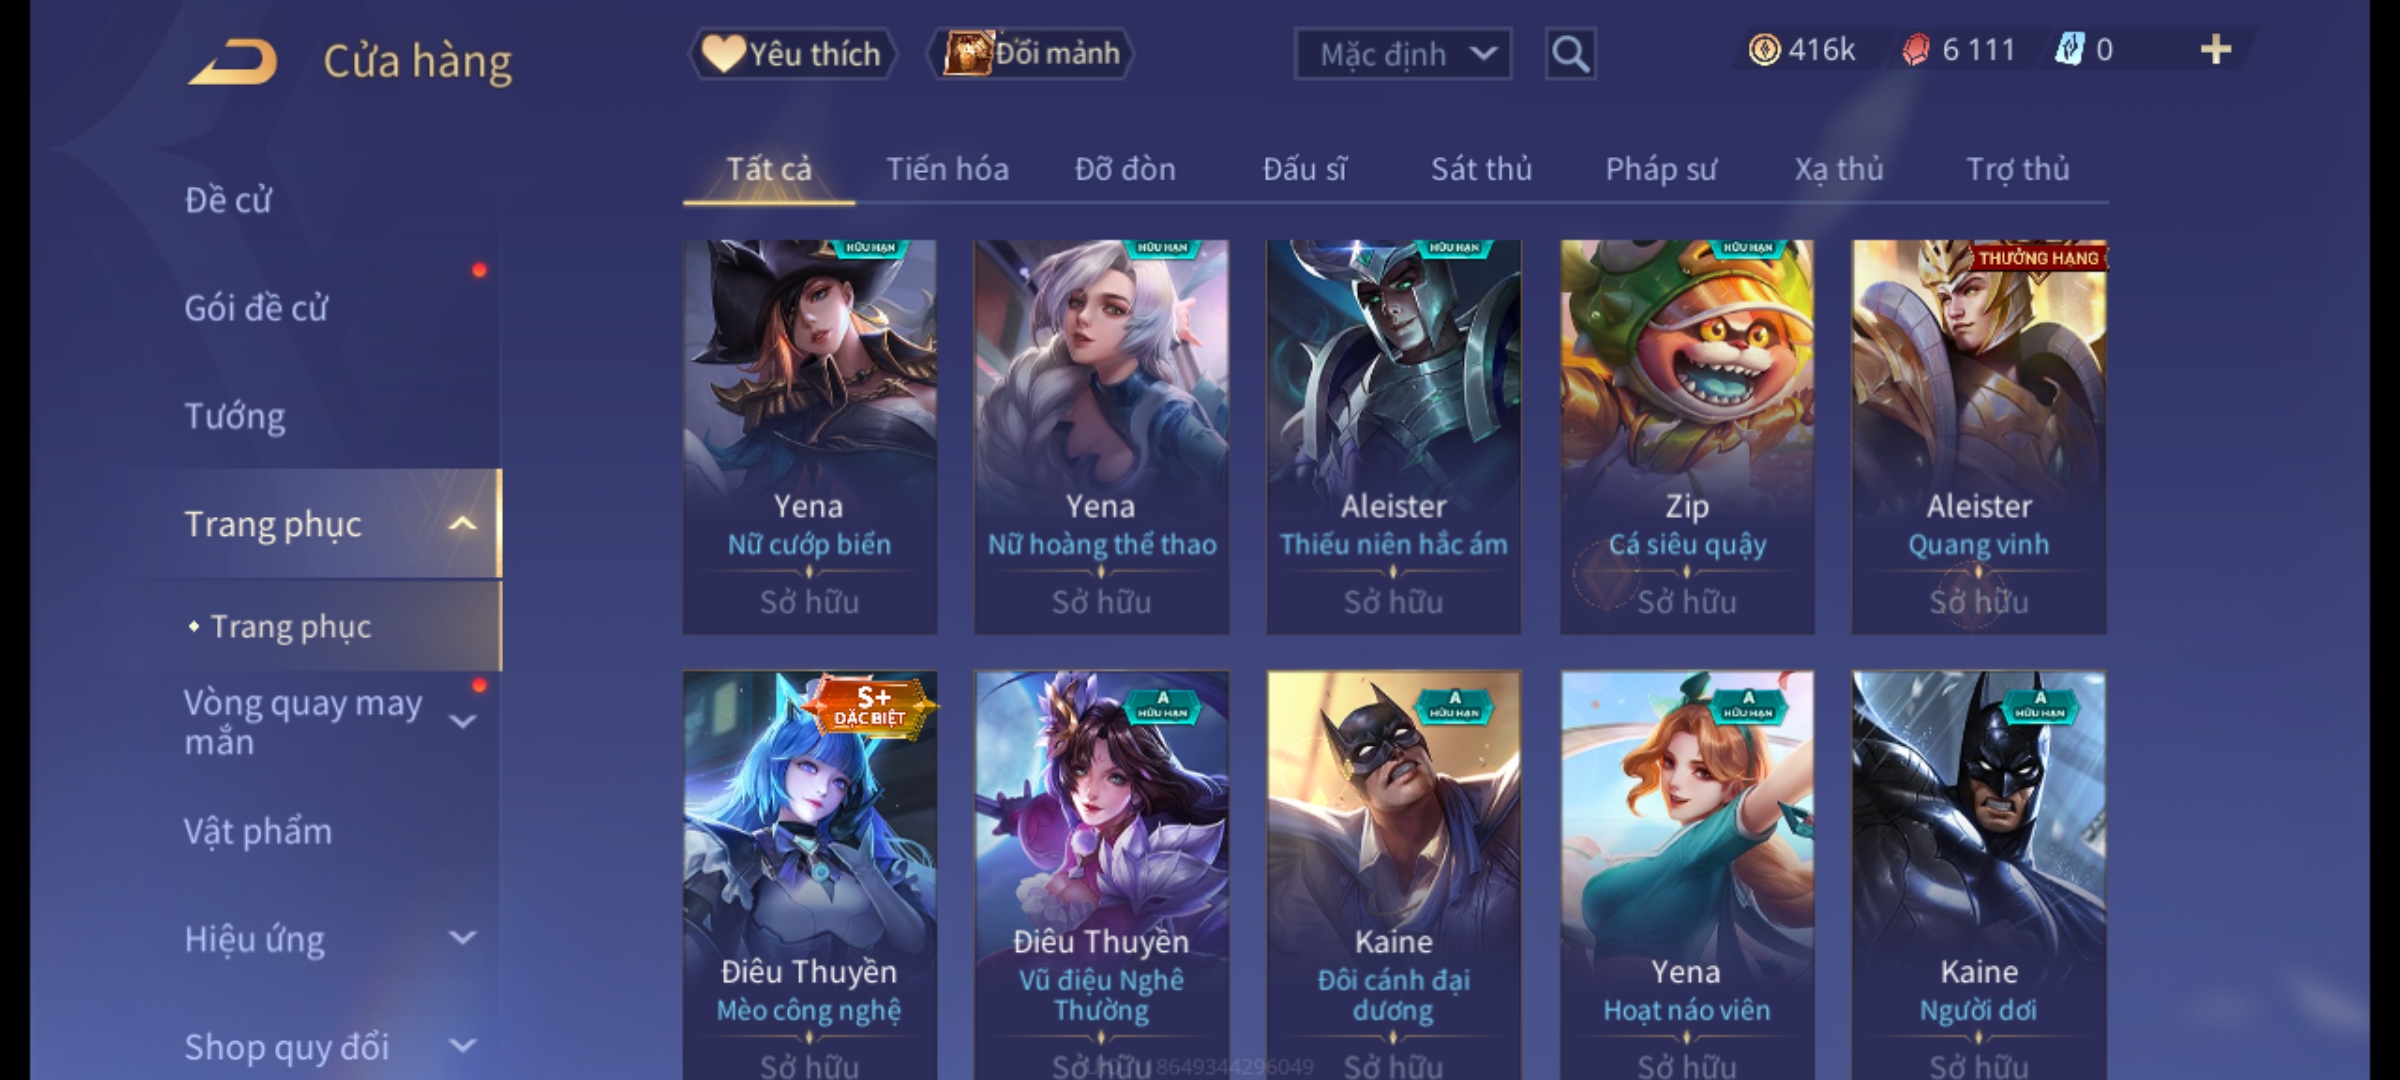
Task: Tap the gold coin balance icon
Action: pyautogui.click(x=1764, y=50)
